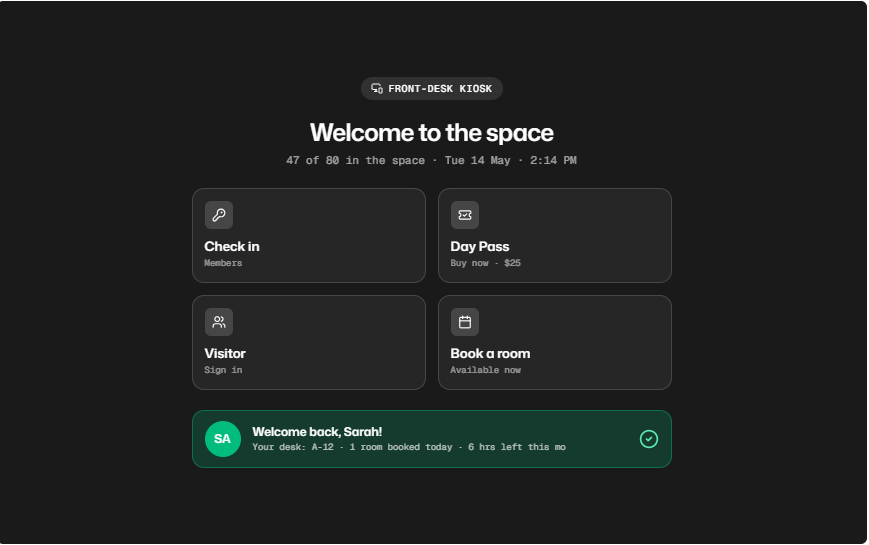Click the kiosk monitor icon in badge

pyautogui.click(x=377, y=89)
